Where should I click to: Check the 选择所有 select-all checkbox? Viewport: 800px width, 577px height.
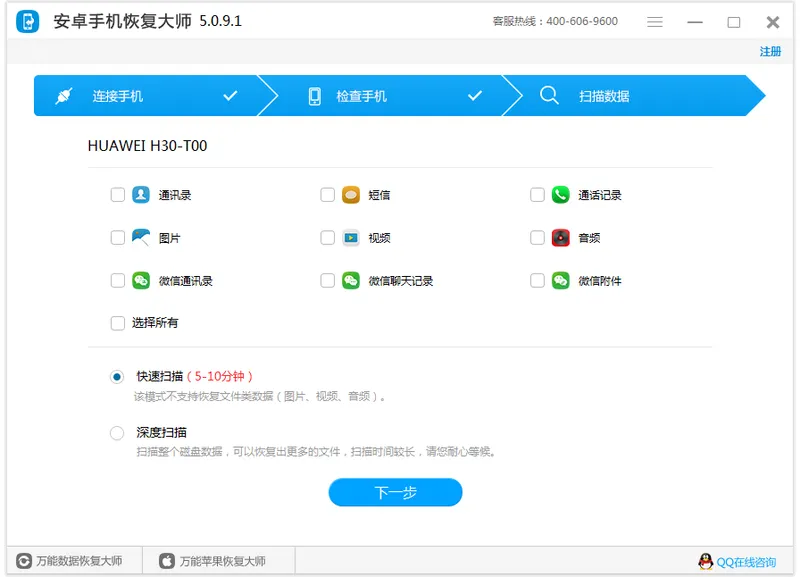pos(118,323)
